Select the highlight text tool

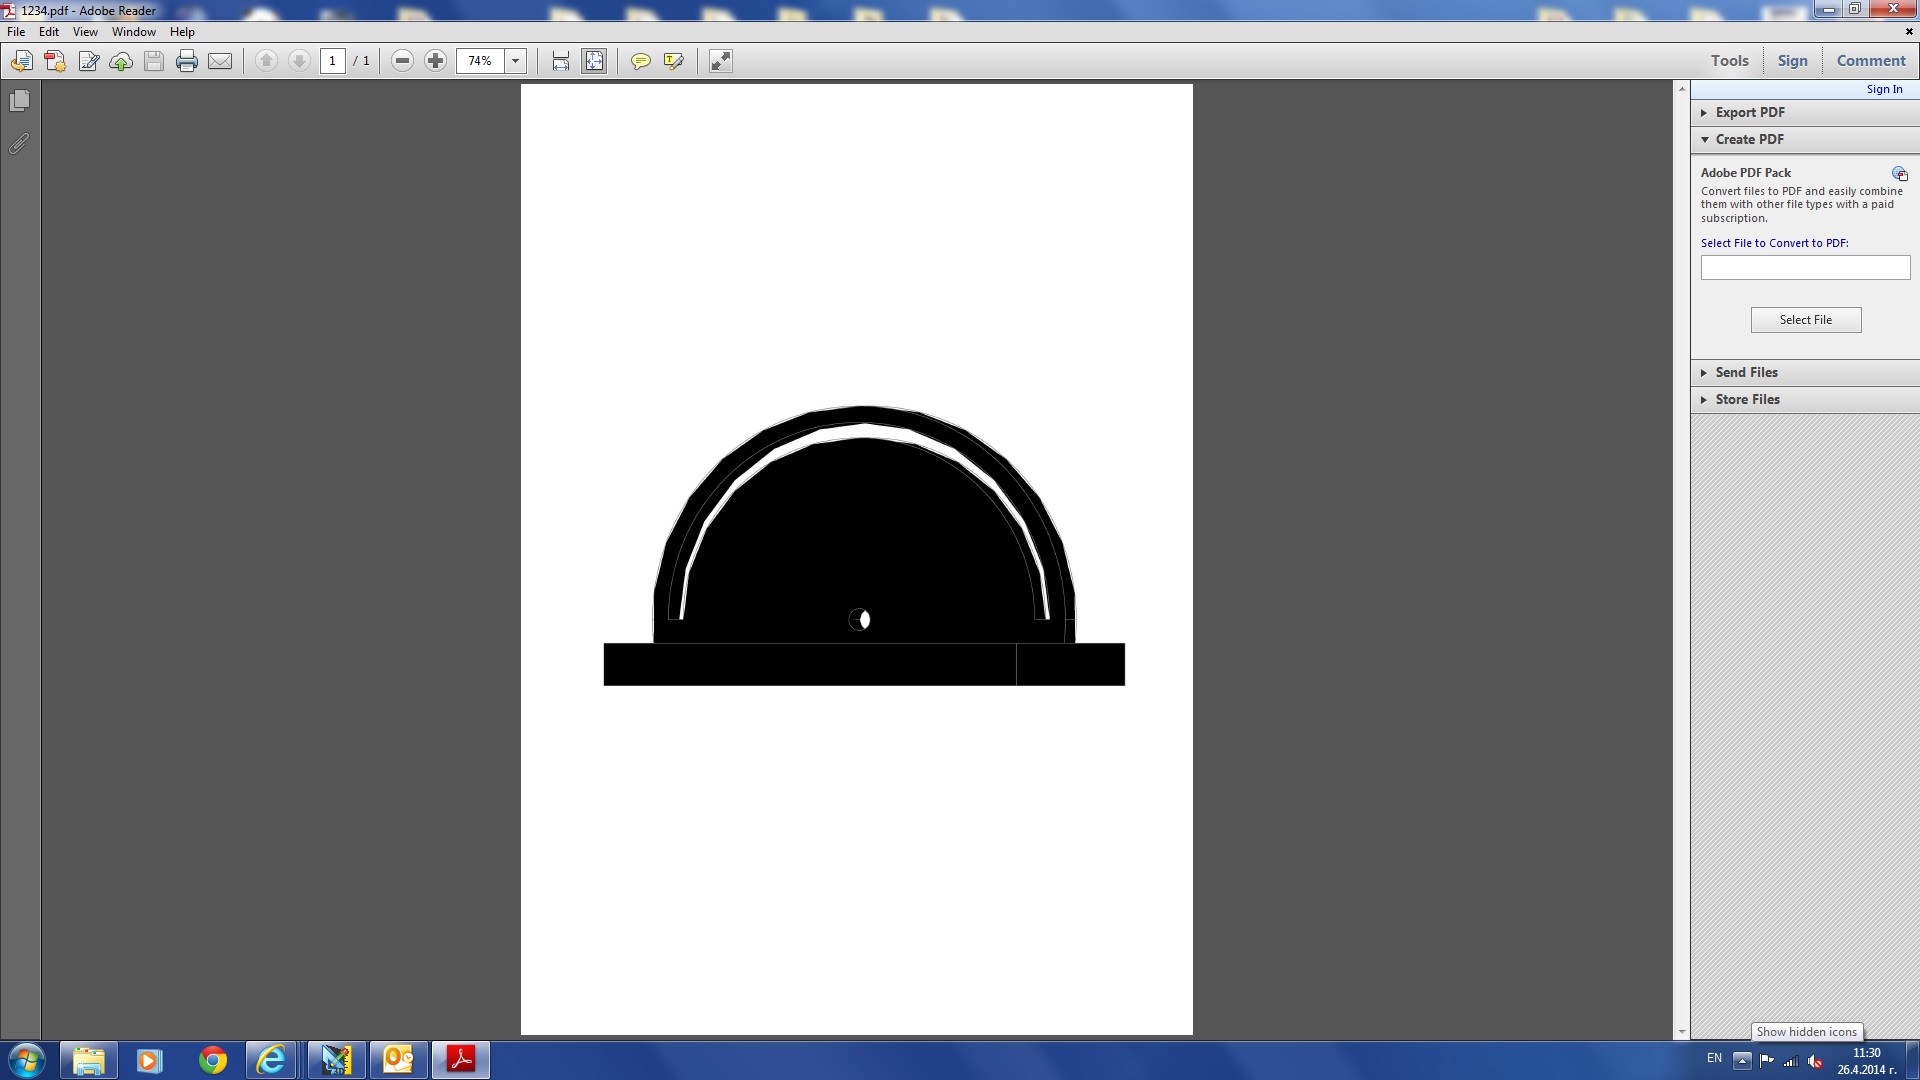pos(673,61)
